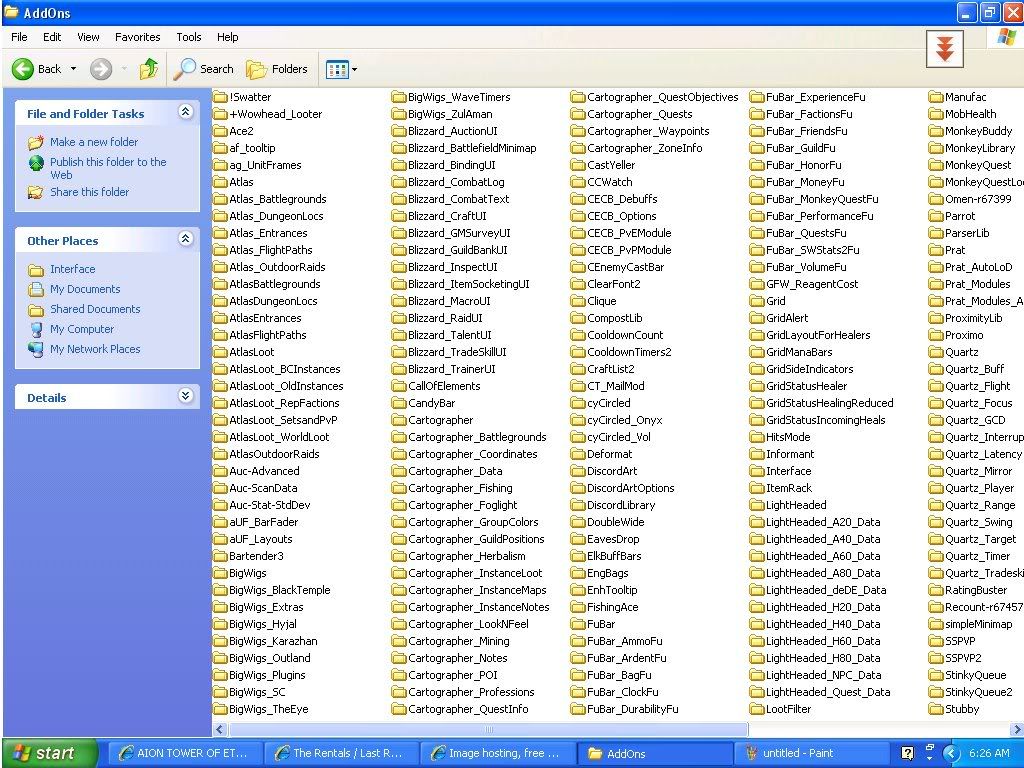1024x768 pixels.
Task: Open Back button history dropdown arrow
Action: click(73, 69)
